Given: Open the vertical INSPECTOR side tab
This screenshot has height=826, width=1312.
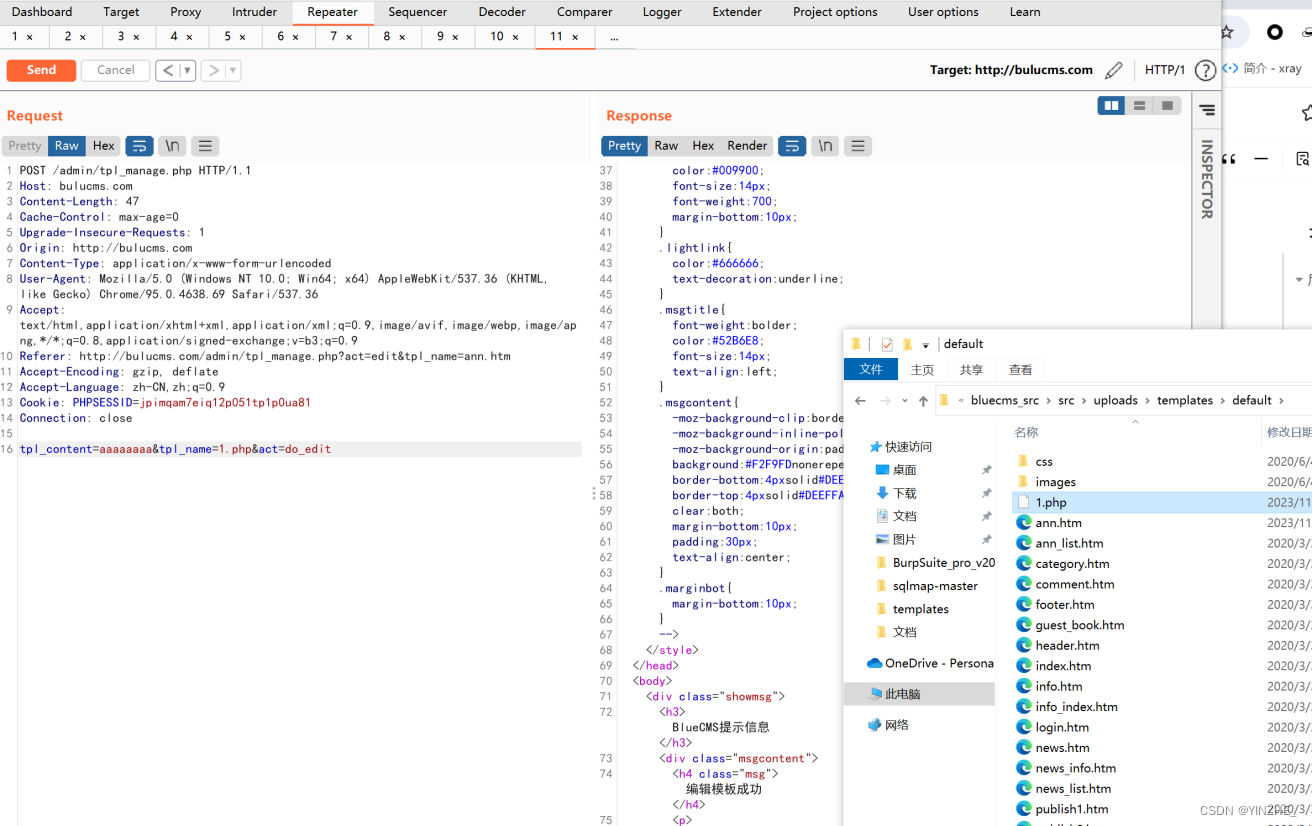Looking at the screenshot, I should coord(1207,180).
